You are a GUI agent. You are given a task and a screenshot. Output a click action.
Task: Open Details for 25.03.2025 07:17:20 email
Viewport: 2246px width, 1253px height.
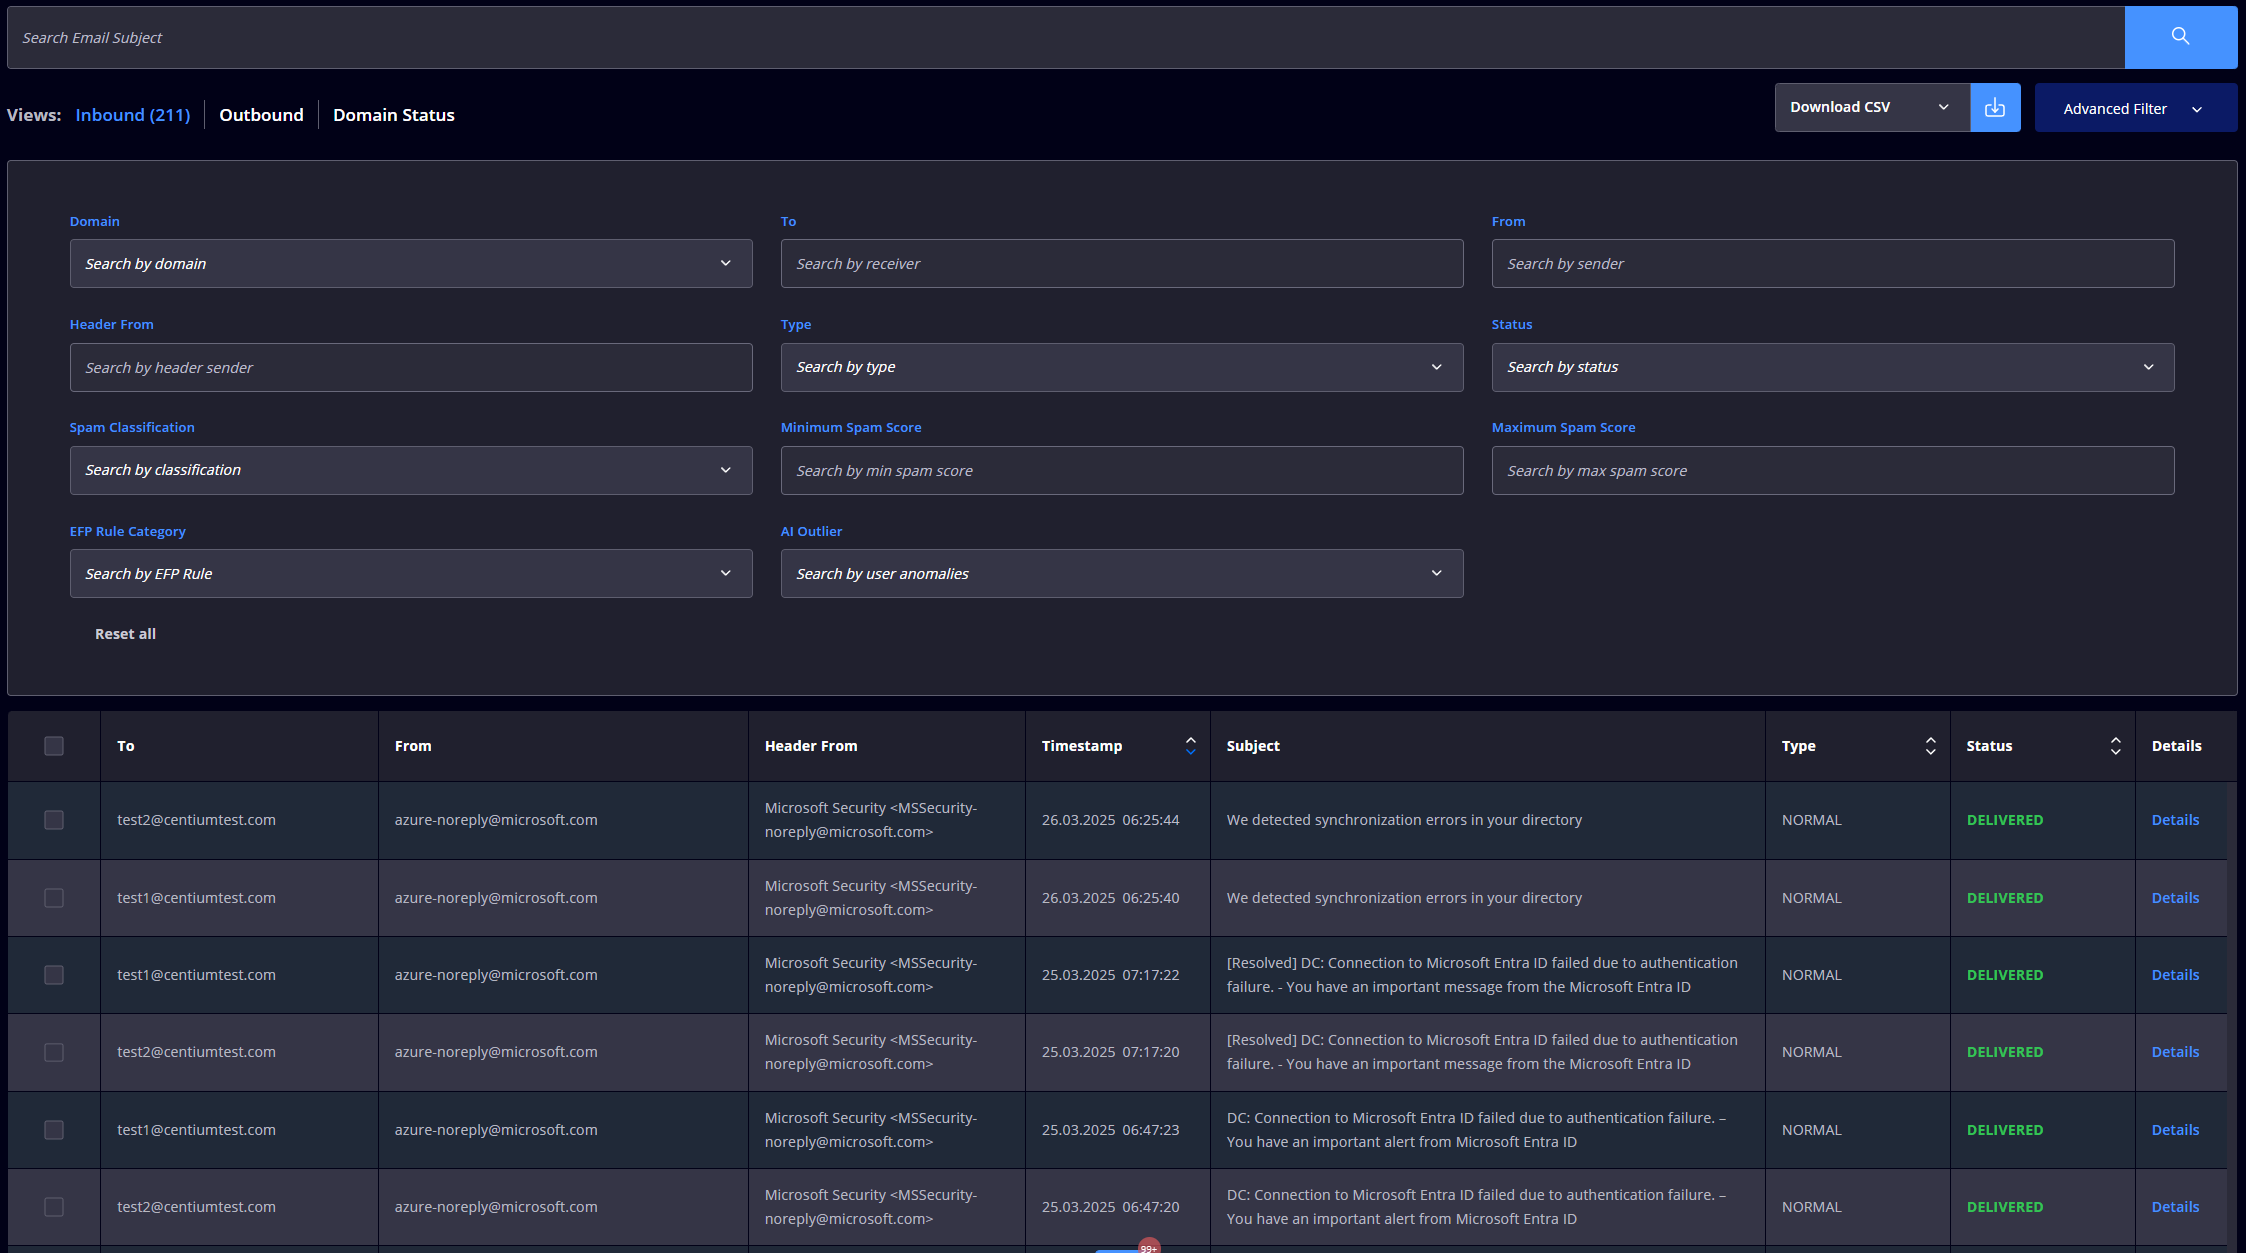pos(2175,1052)
